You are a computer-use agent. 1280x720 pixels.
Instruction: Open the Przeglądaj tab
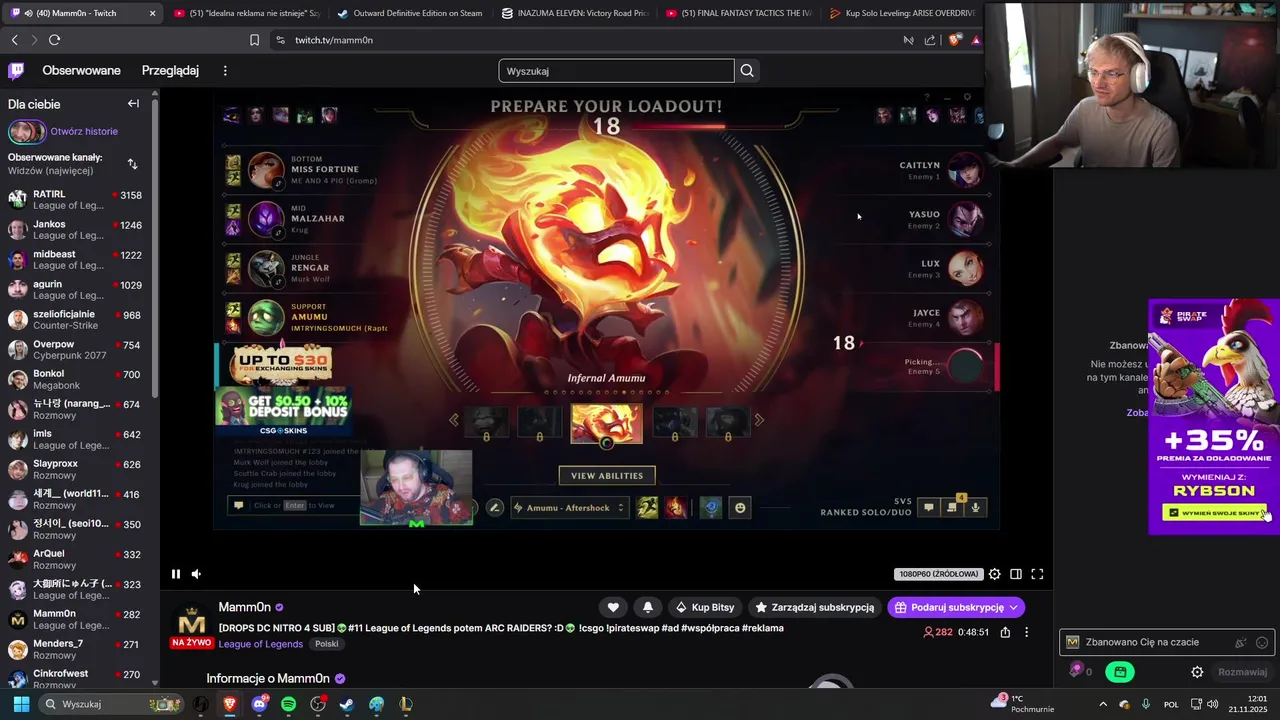pyautogui.click(x=170, y=71)
